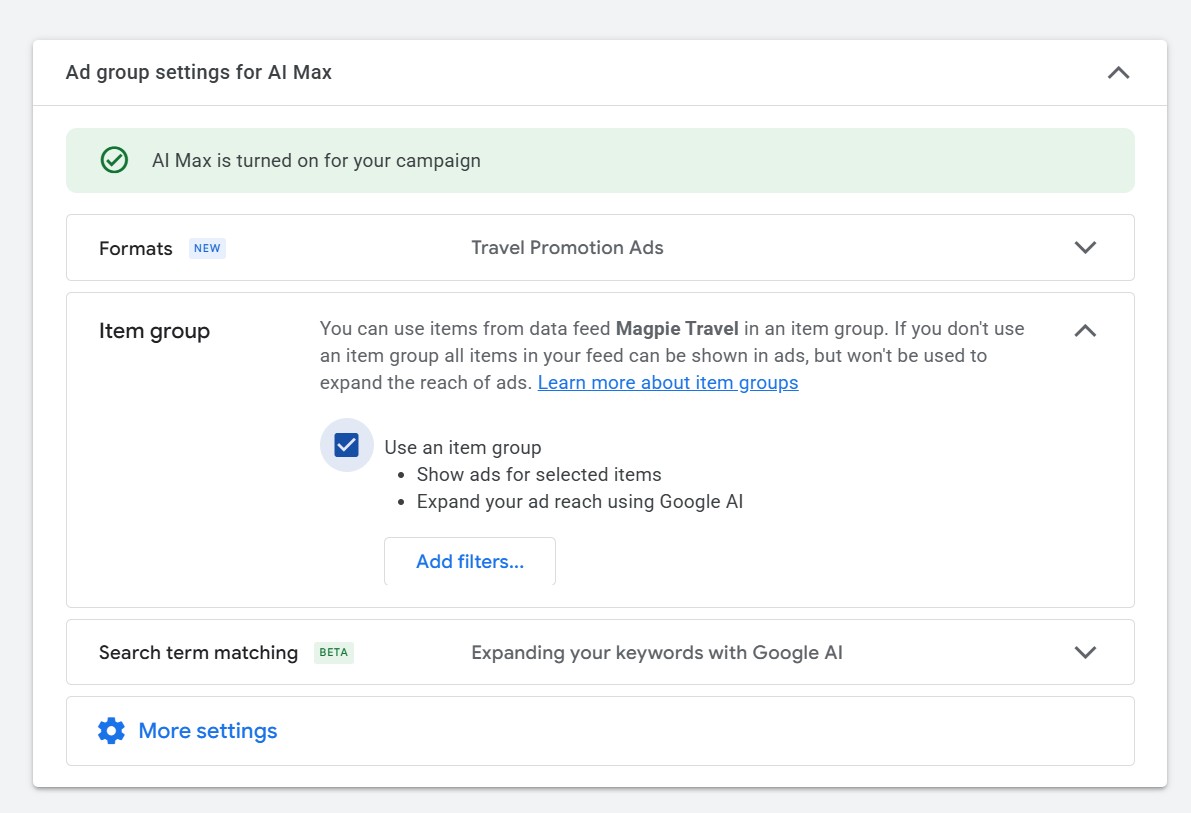The height and width of the screenshot is (813, 1191).
Task: Click the BETA badge beside Search term matching
Action: click(x=333, y=653)
